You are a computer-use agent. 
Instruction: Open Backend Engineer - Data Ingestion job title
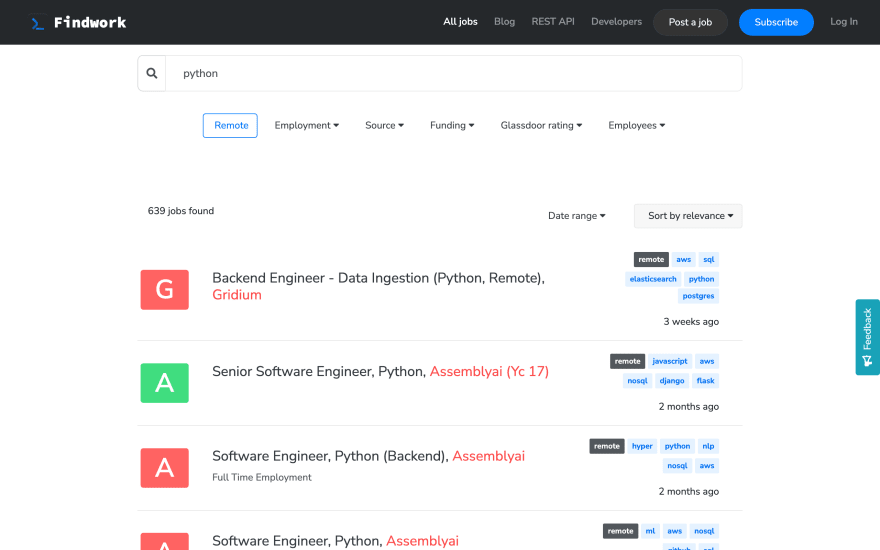pos(378,278)
